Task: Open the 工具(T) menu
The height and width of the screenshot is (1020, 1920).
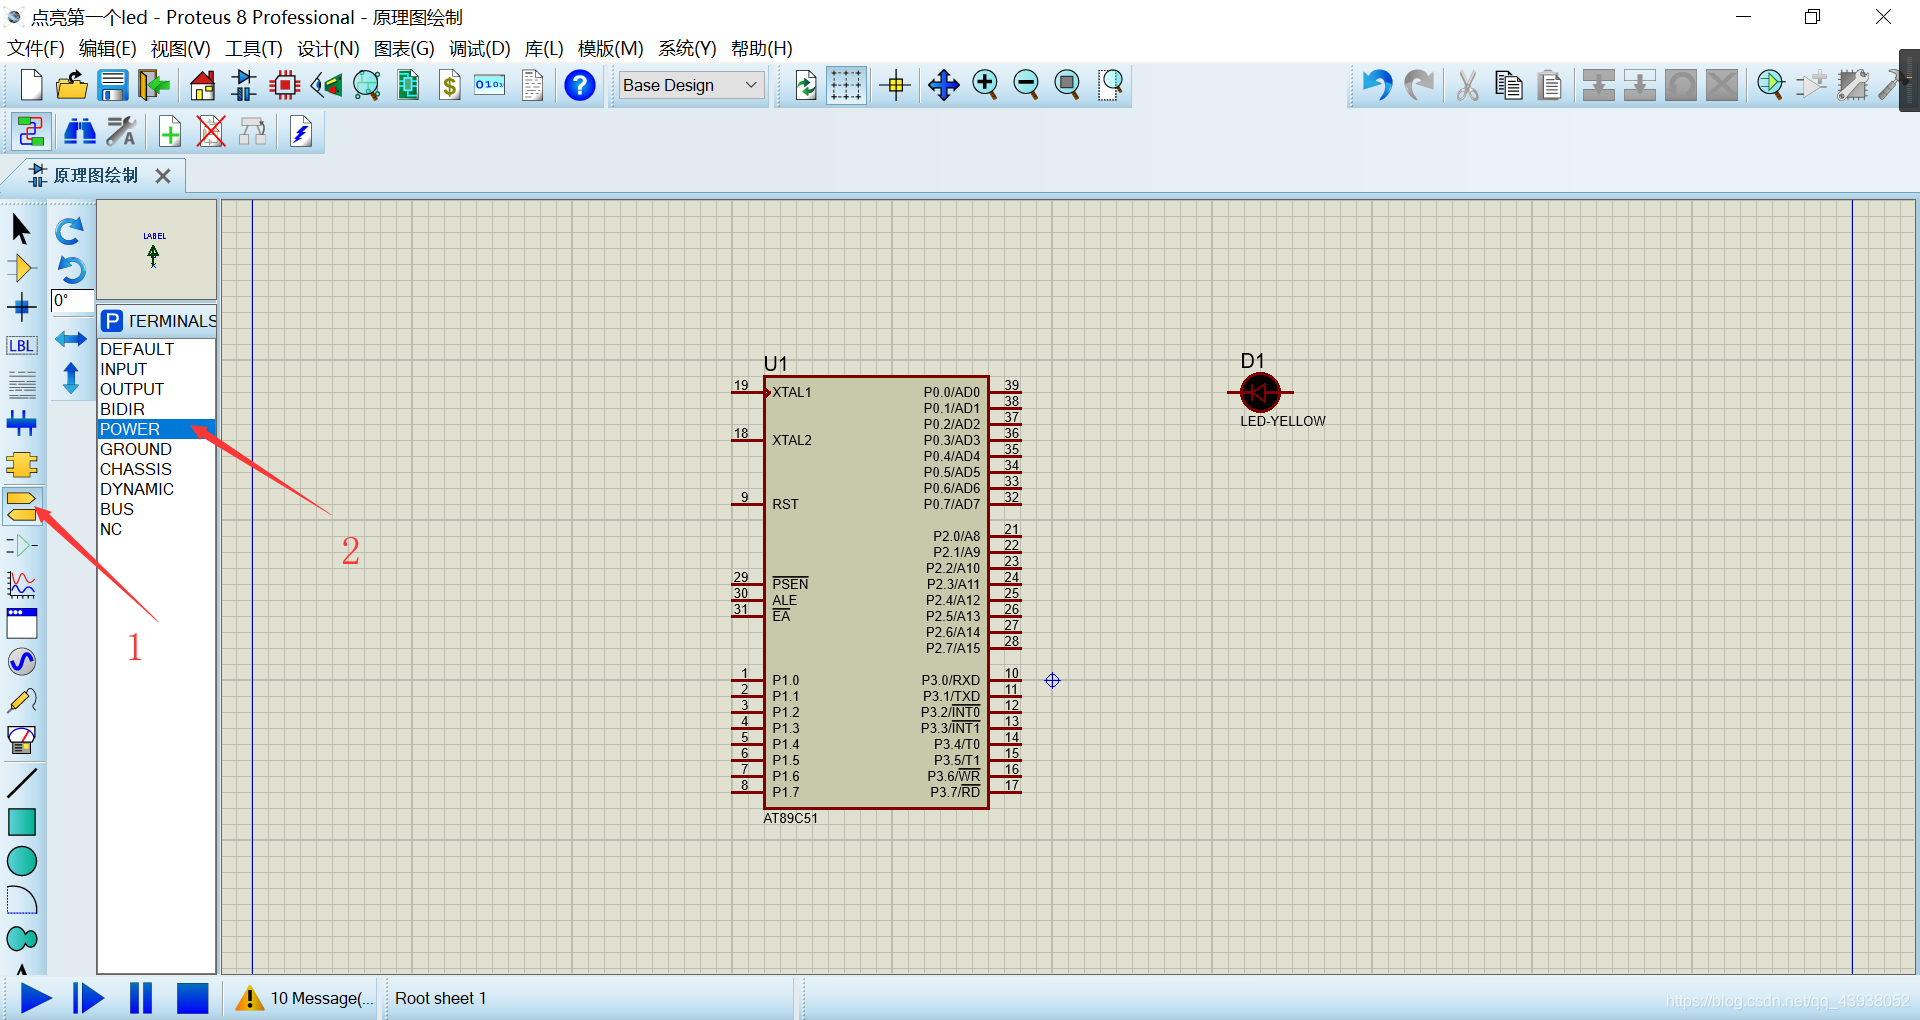Action: click(254, 48)
